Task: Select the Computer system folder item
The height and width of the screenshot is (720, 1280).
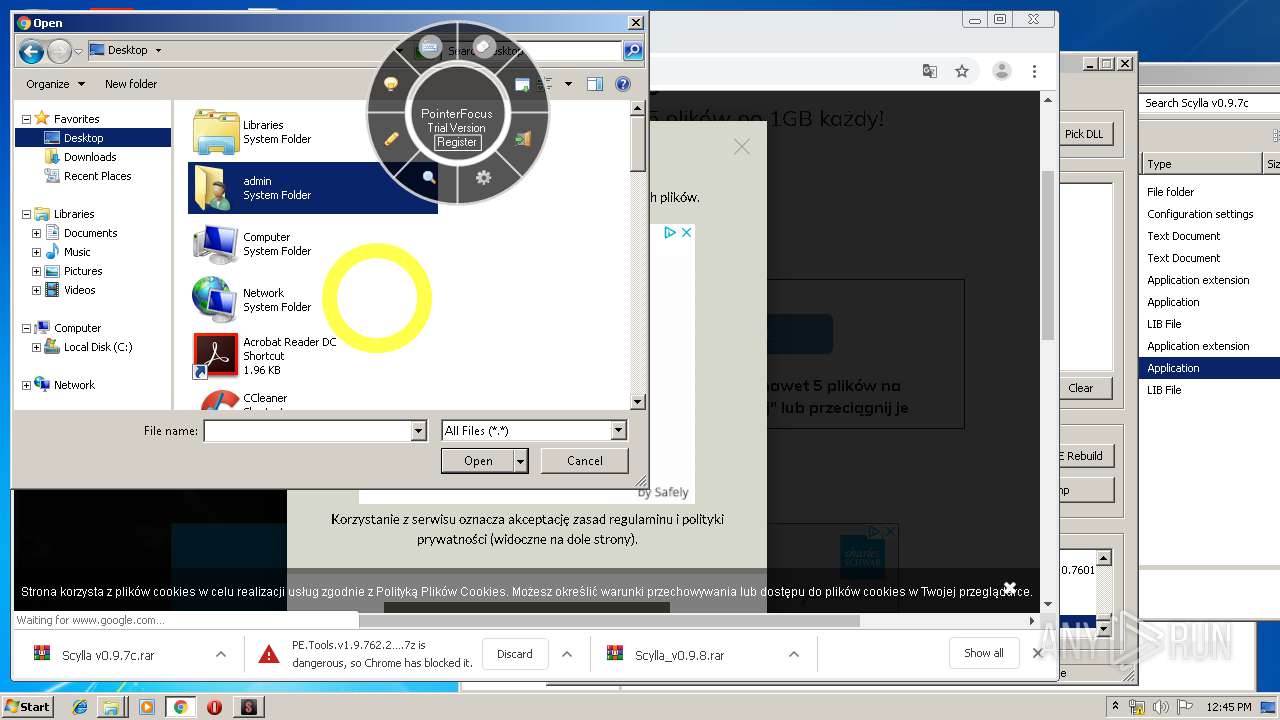Action: pos(313,244)
